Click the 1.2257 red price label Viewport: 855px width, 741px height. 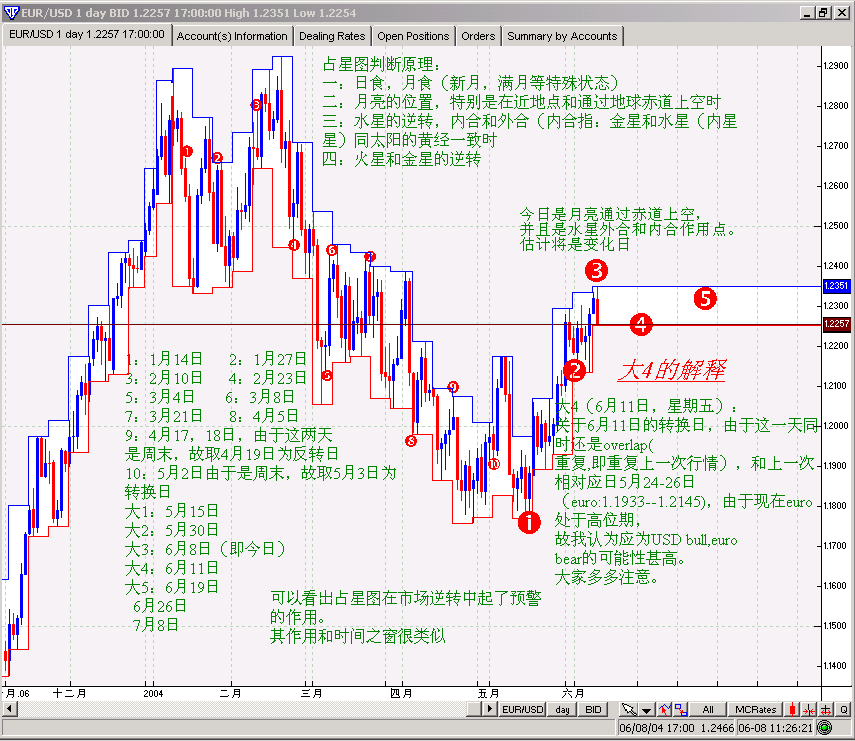click(x=836, y=324)
